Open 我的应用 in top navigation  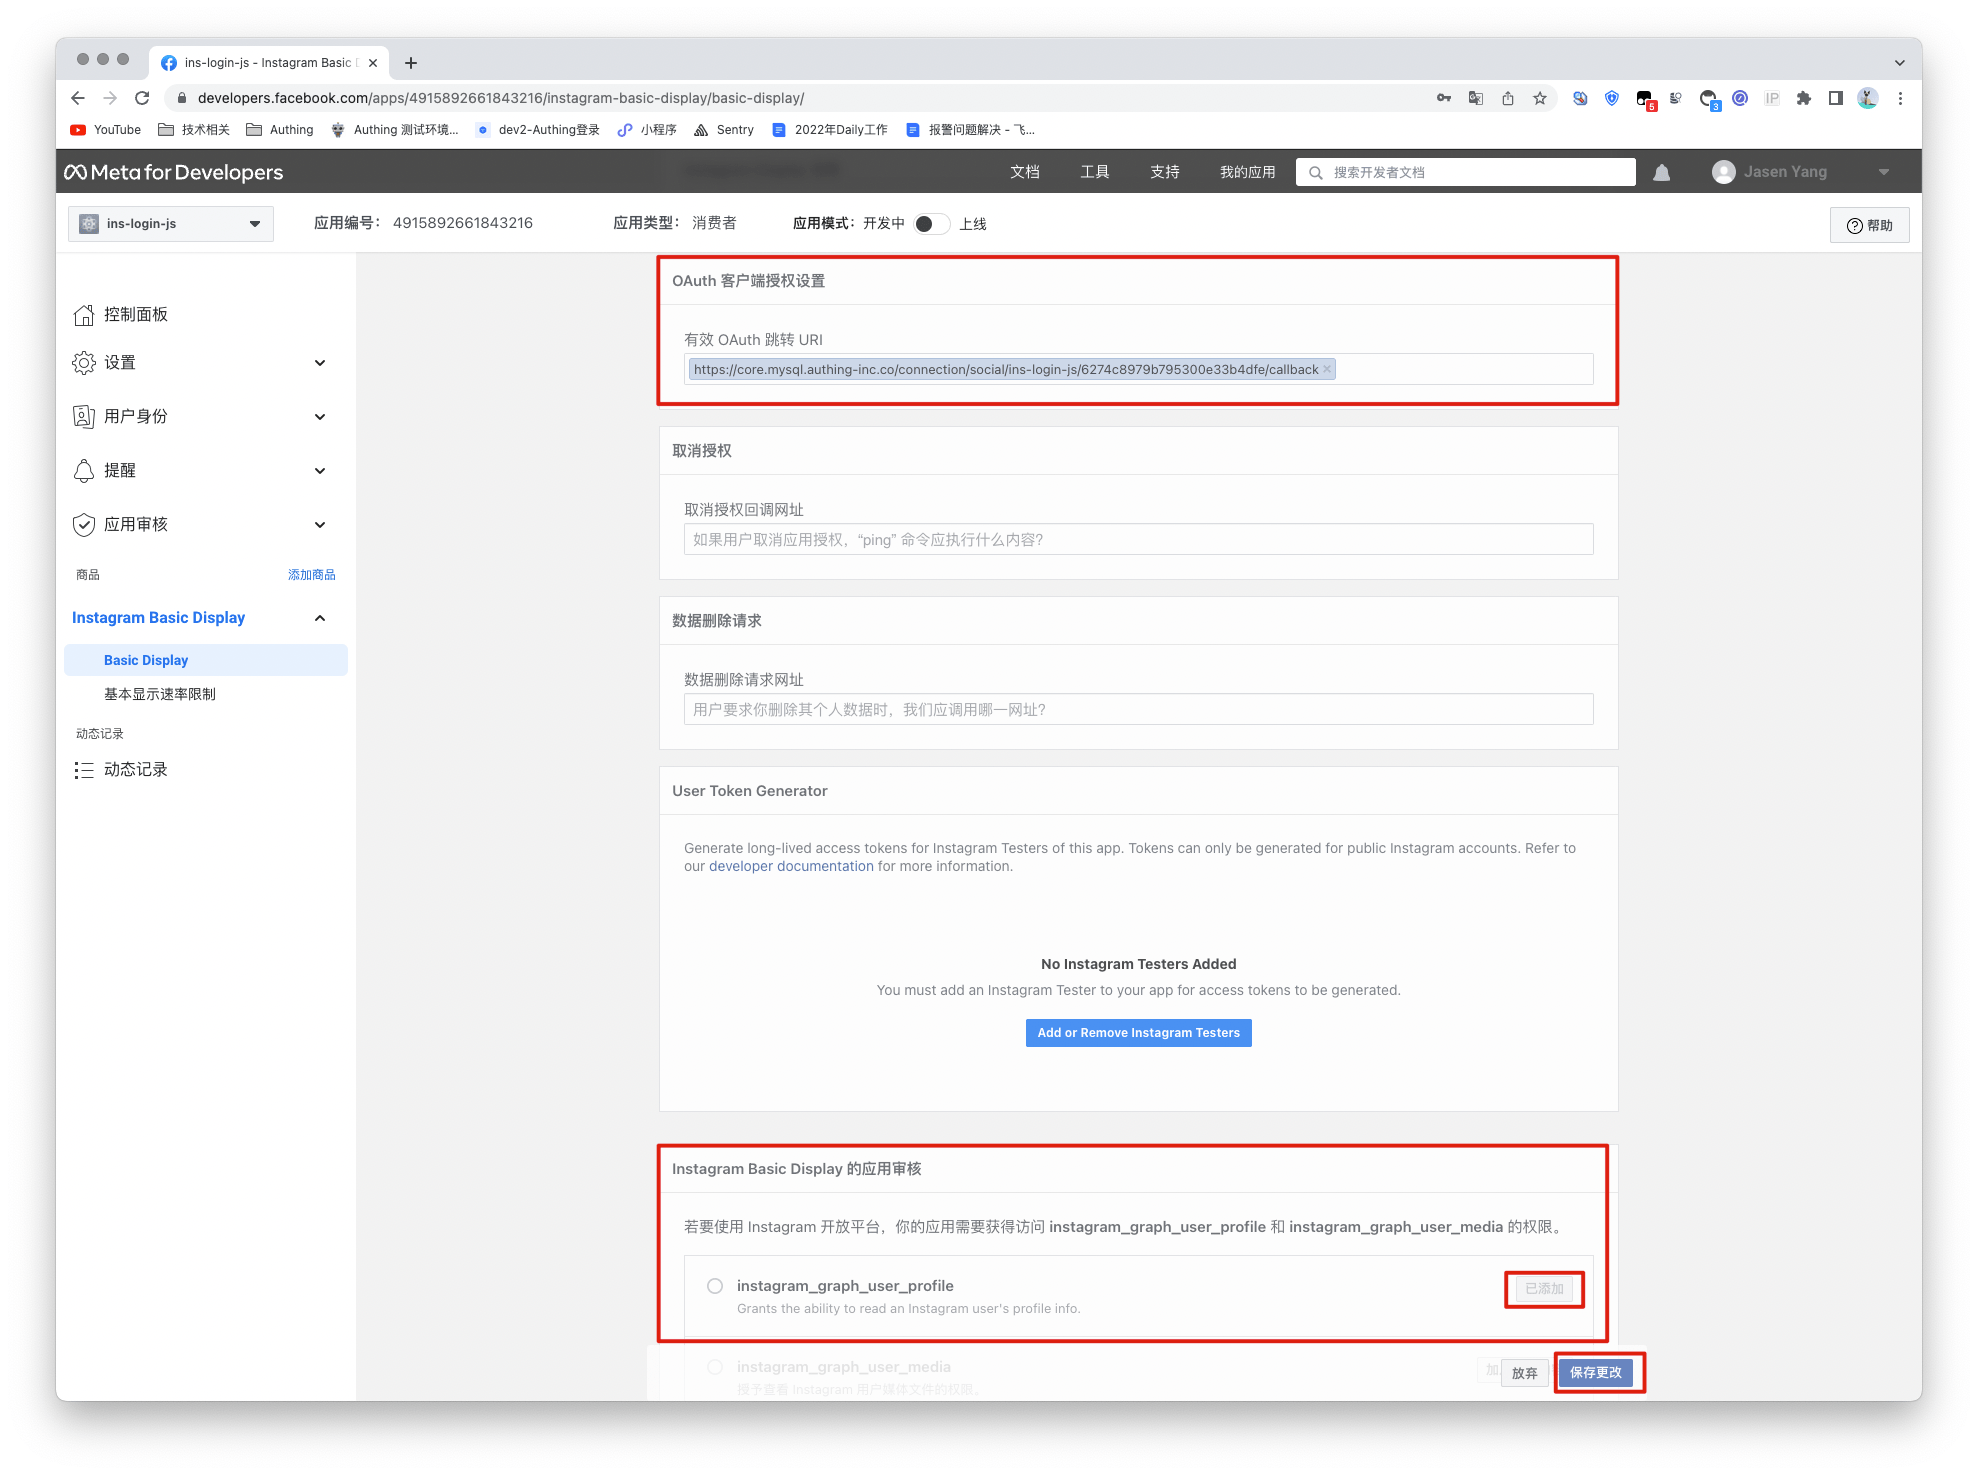[1247, 172]
